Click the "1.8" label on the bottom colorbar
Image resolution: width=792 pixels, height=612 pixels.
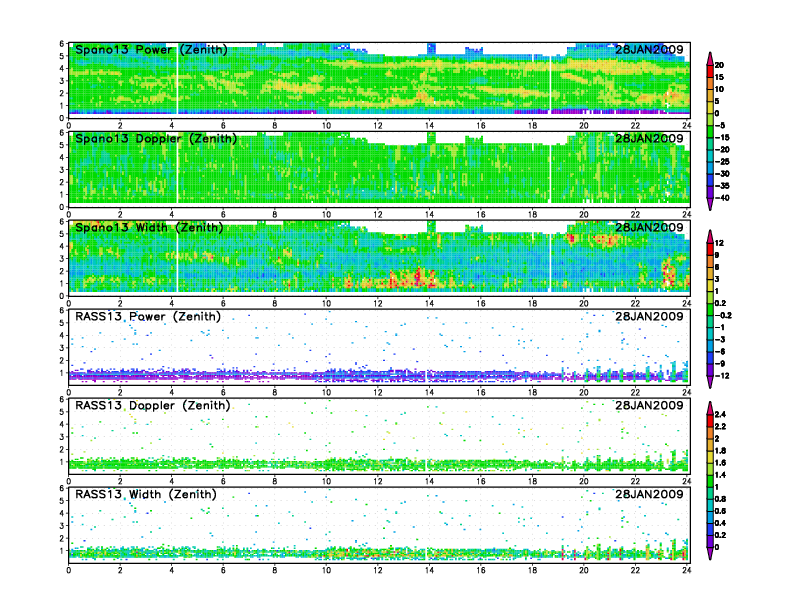click(x=720, y=450)
